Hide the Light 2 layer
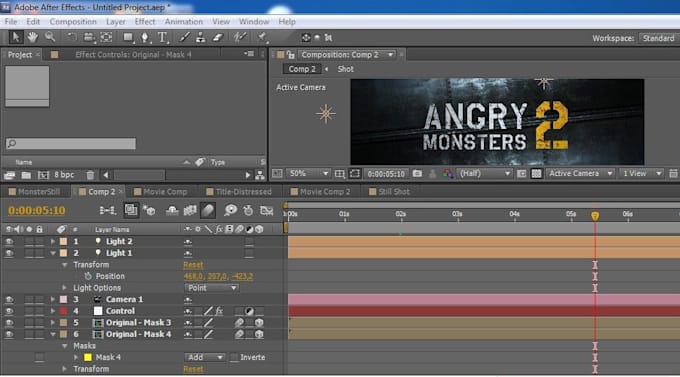Image resolution: width=680 pixels, height=377 pixels. pos(9,242)
